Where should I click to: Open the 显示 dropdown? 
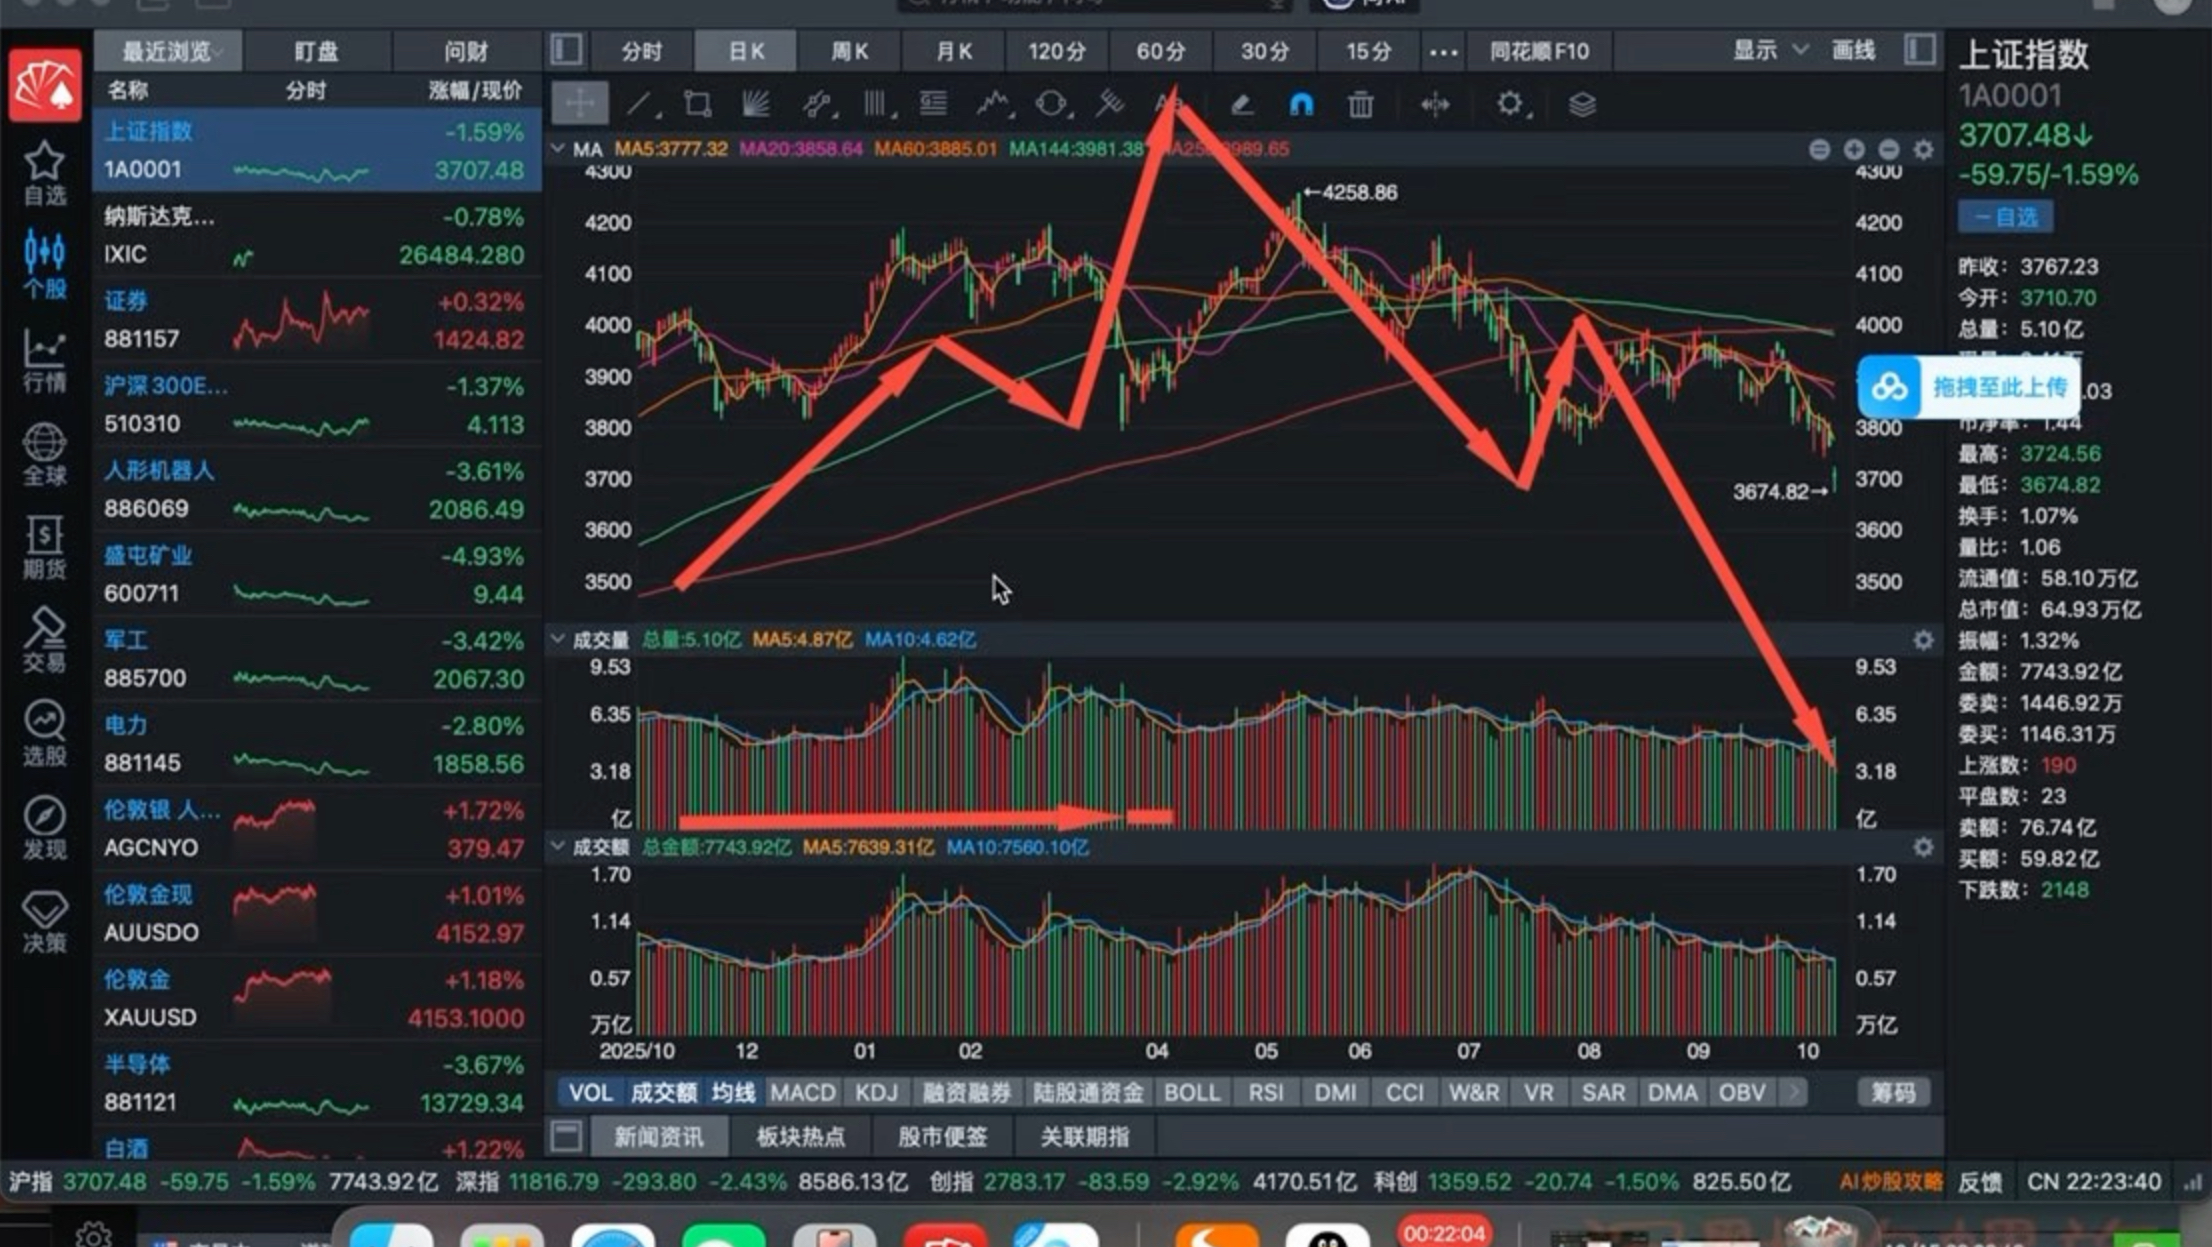[x=1770, y=50]
